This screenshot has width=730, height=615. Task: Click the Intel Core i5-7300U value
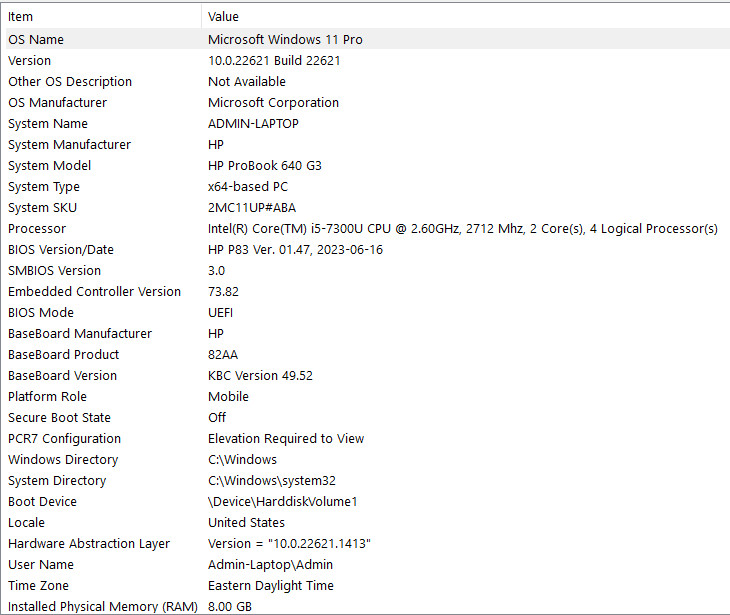(x=463, y=229)
